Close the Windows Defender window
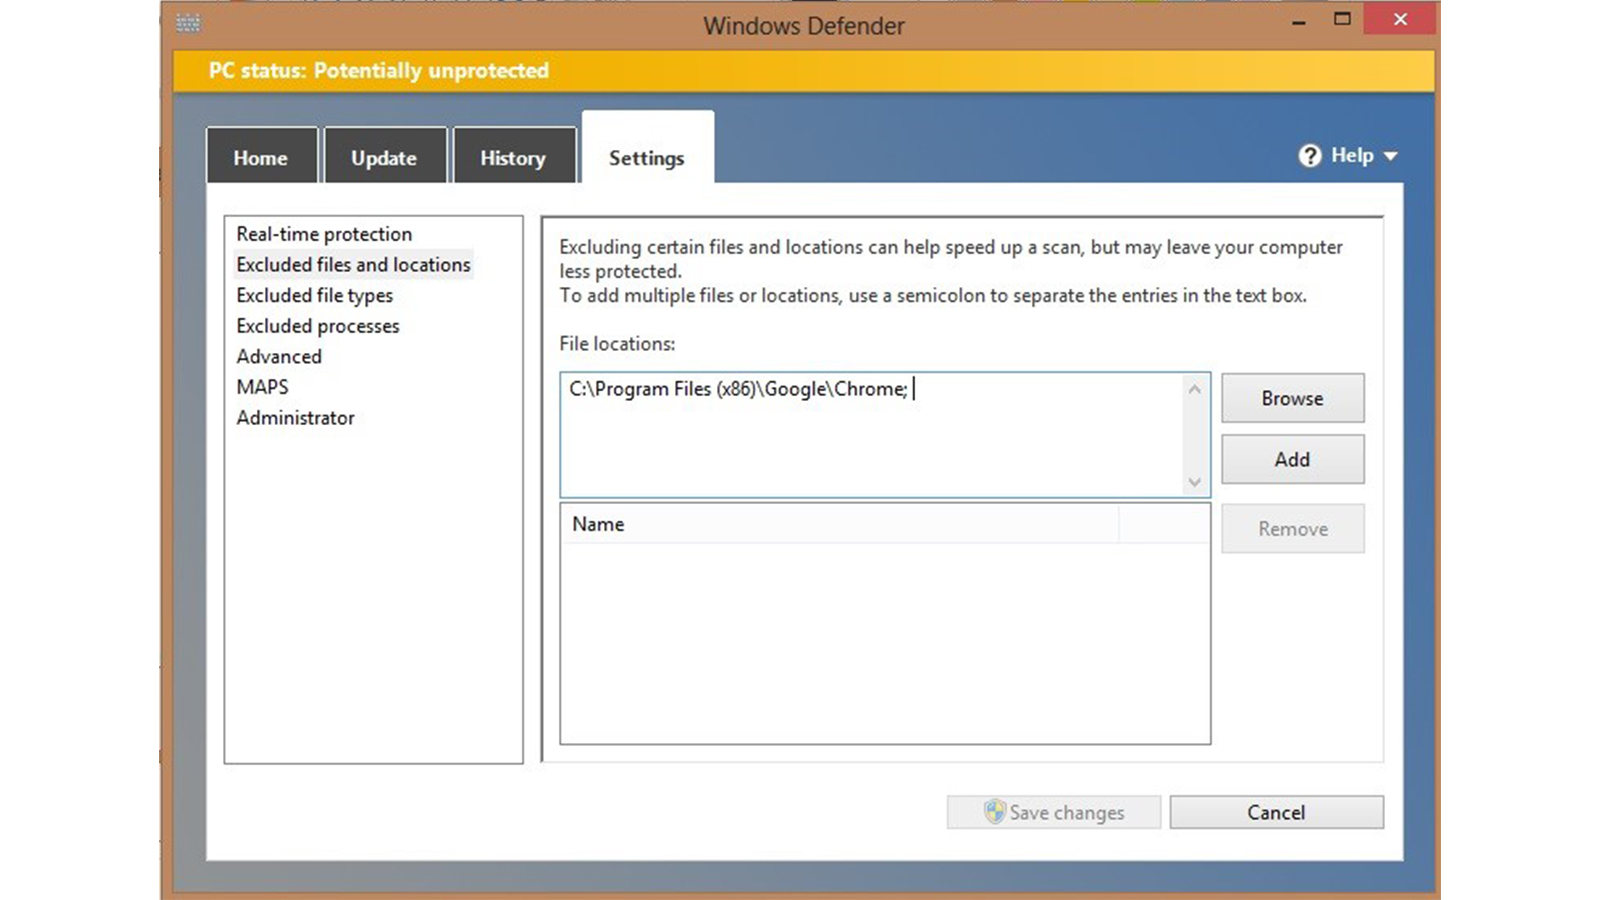 1400,19
